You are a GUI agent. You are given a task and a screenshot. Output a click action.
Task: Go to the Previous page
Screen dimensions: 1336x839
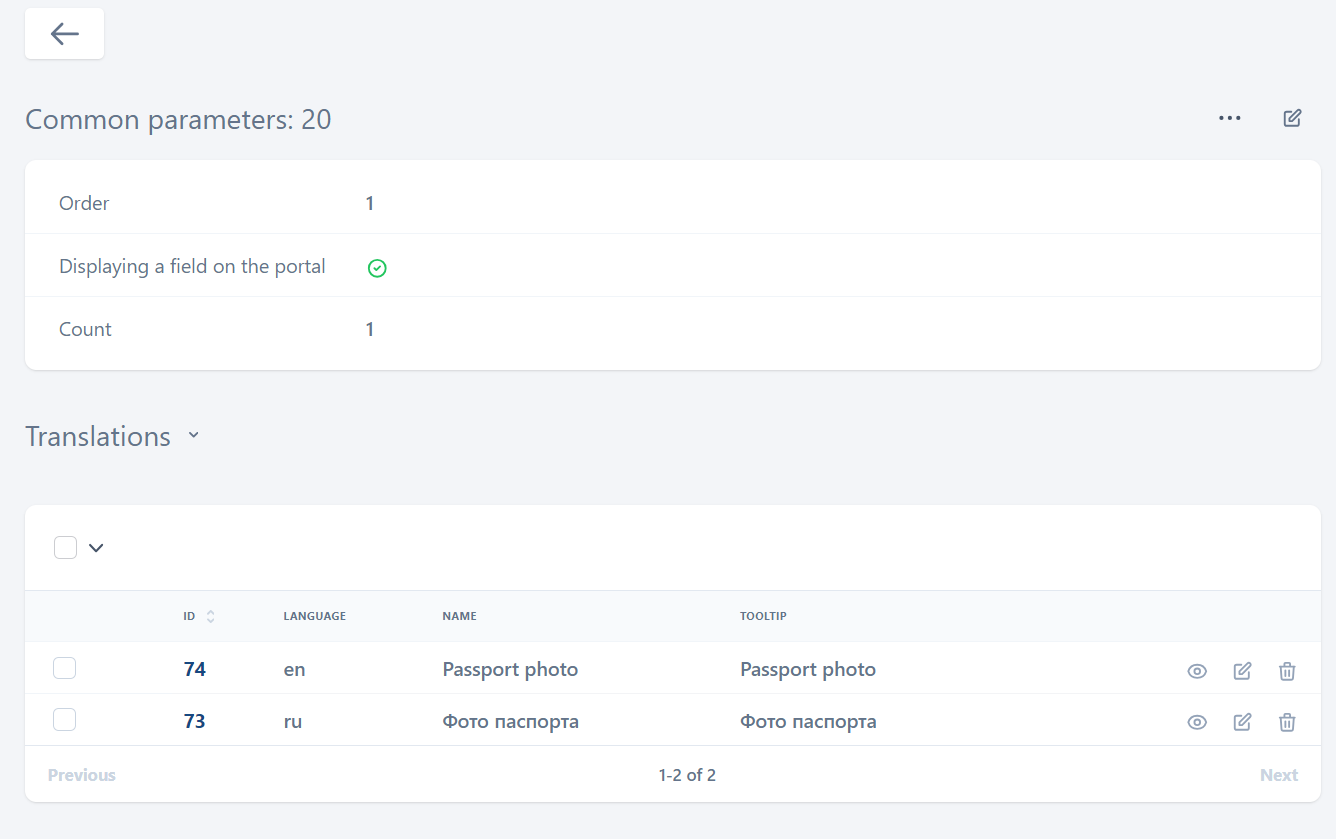point(82,775)
